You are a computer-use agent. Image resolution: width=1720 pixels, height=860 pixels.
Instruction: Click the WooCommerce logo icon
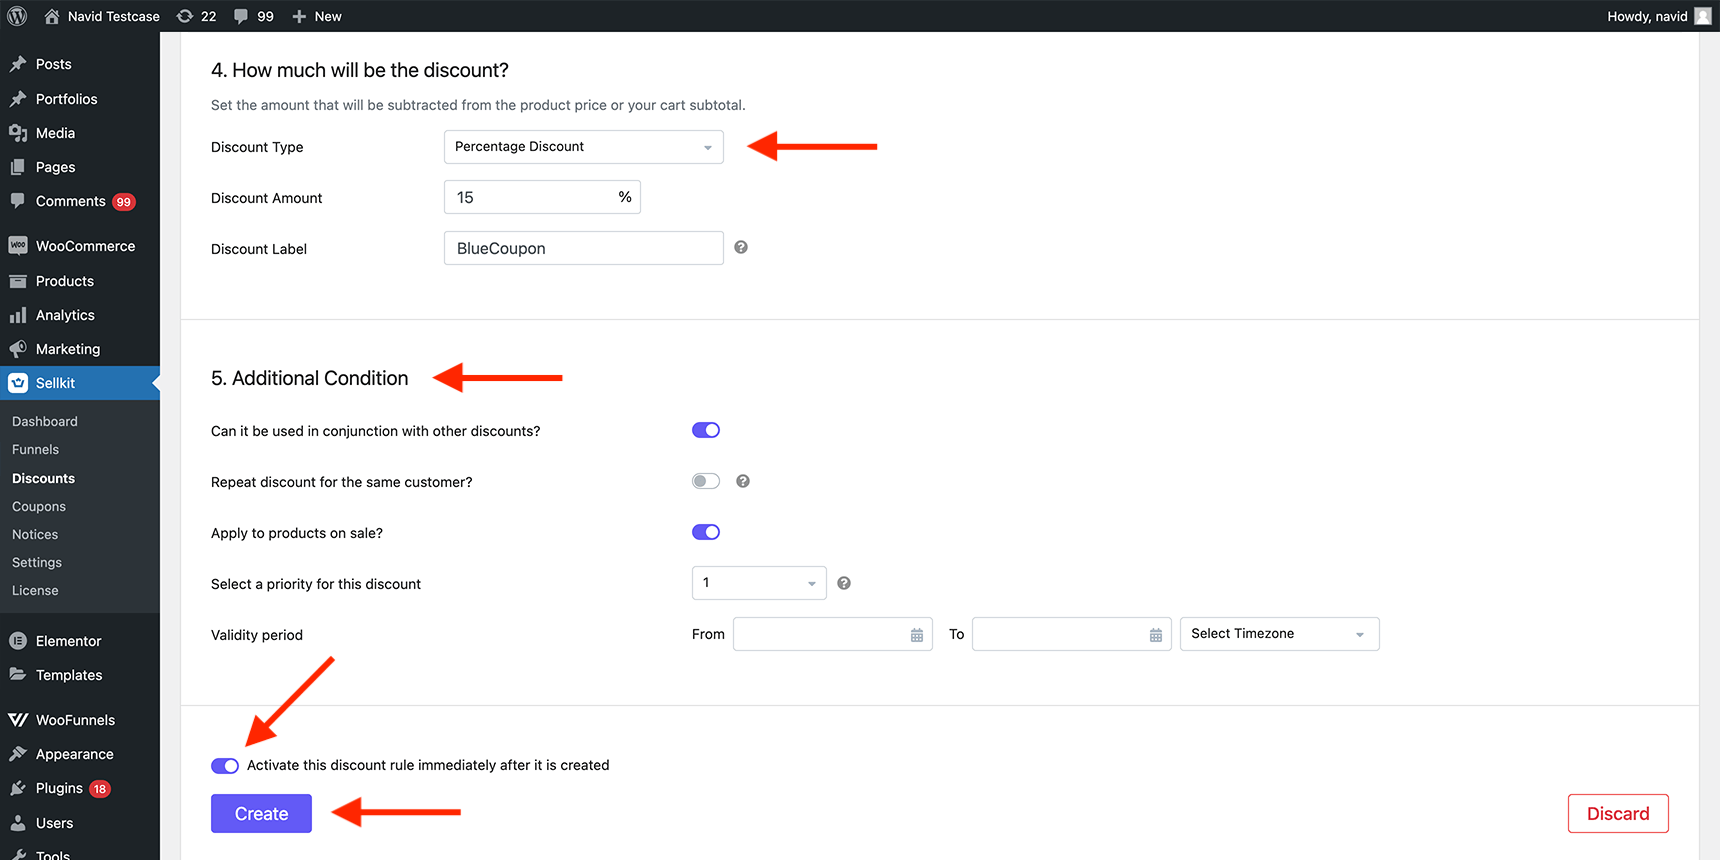pos(18,246)
